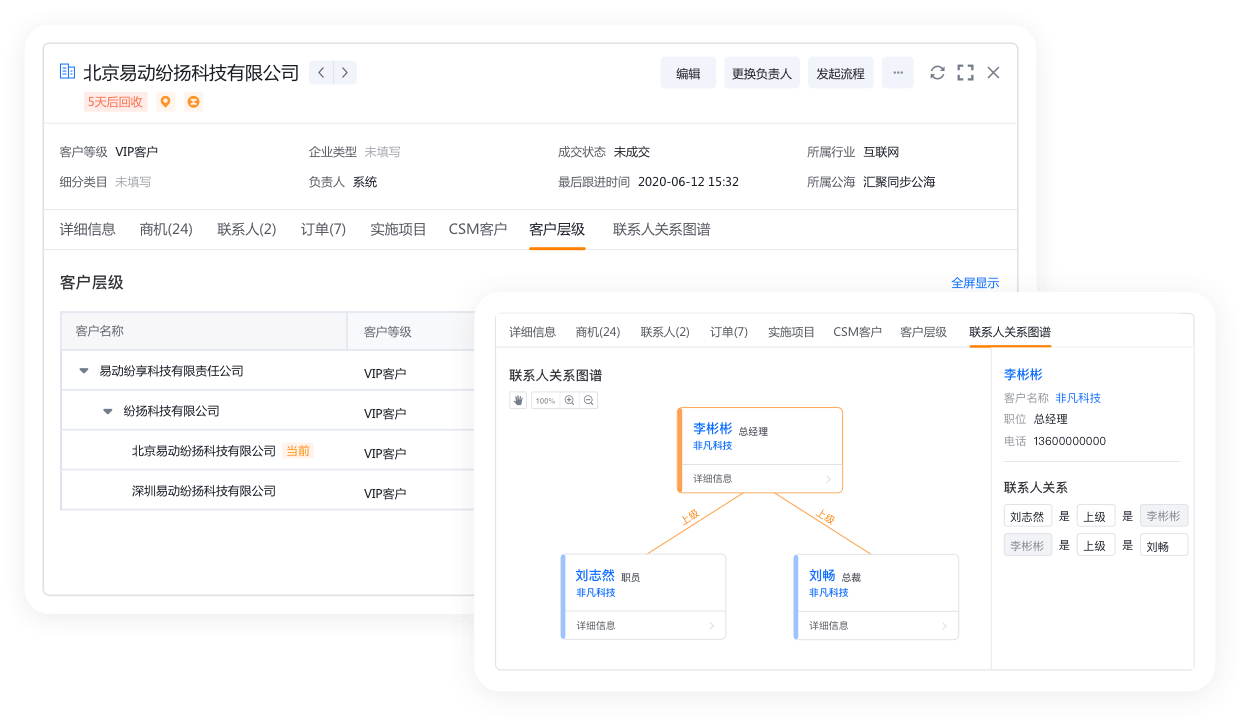Viewport: 1248px width, 720px height.
Task: Click the 非凡科技 customer name link in side panel
Action: coord(1078,398)
